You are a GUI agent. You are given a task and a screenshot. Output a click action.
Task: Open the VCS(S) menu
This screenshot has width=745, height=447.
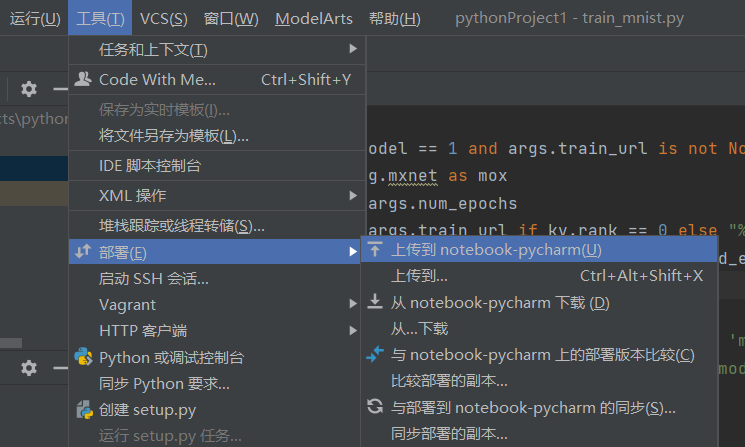(163, 19)
